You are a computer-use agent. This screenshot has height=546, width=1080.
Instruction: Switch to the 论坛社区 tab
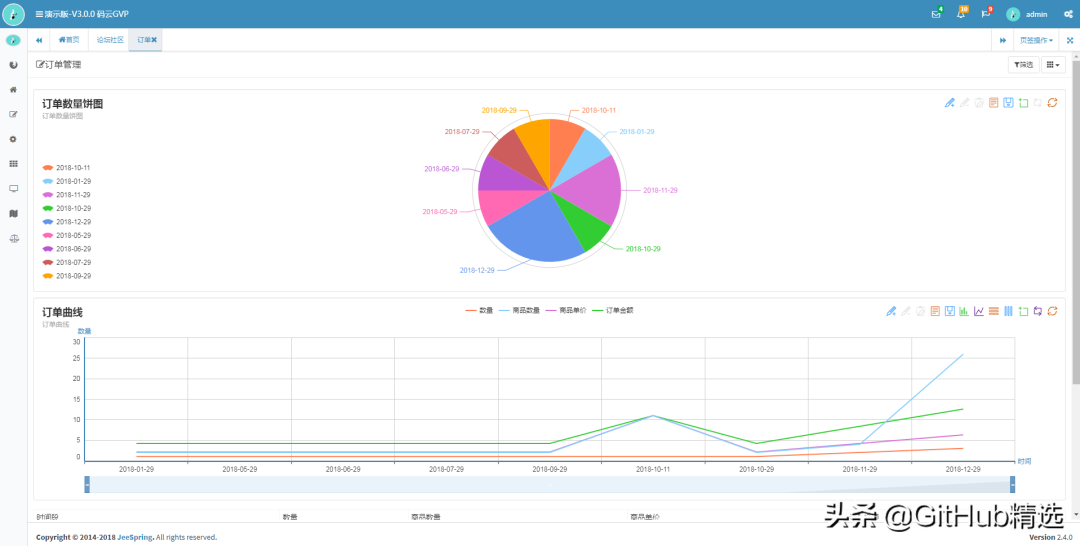110,40
